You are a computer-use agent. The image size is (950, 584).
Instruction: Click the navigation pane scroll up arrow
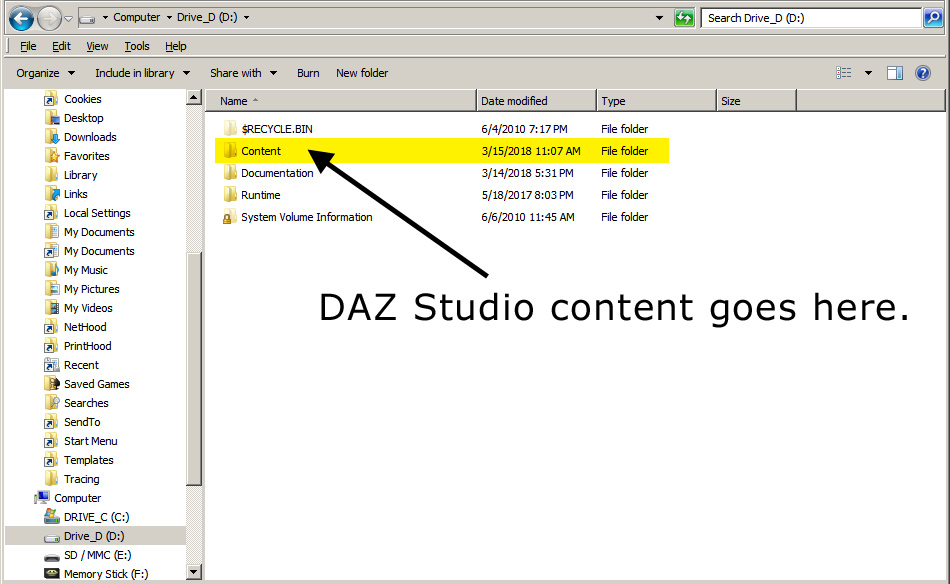[194, 97]
